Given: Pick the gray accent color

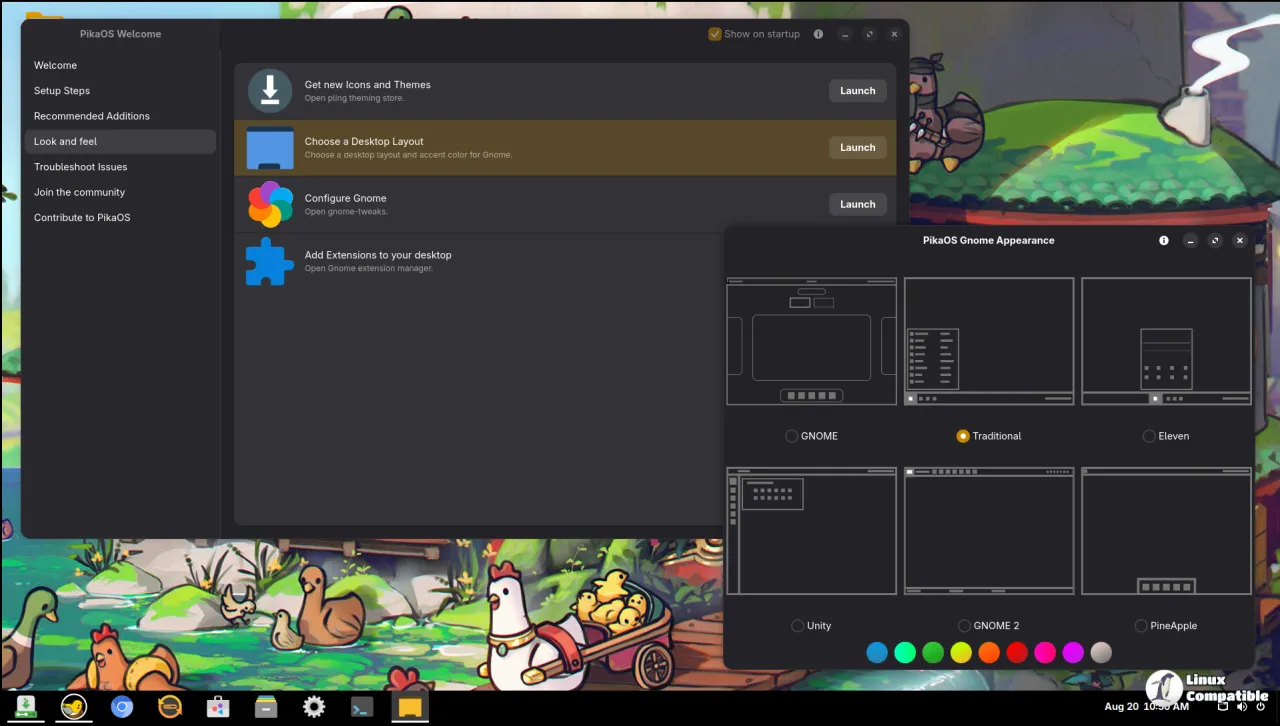Looking at the screenshot, I should pyautogui.click(x=1101, y=653).
